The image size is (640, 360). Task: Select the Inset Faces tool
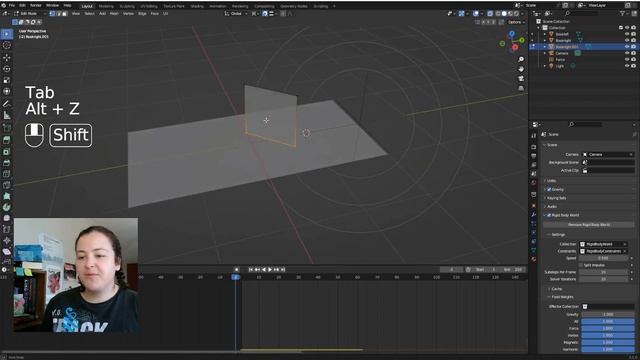(x=7, y=151)
